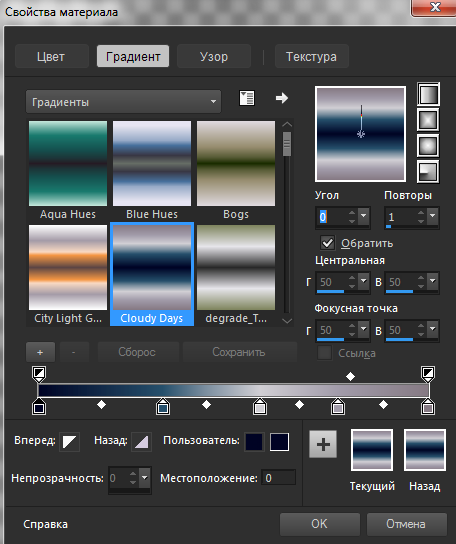Close the Свойства материала dialog
This screenshot has height=544, width=456.
tap(435, 7)
